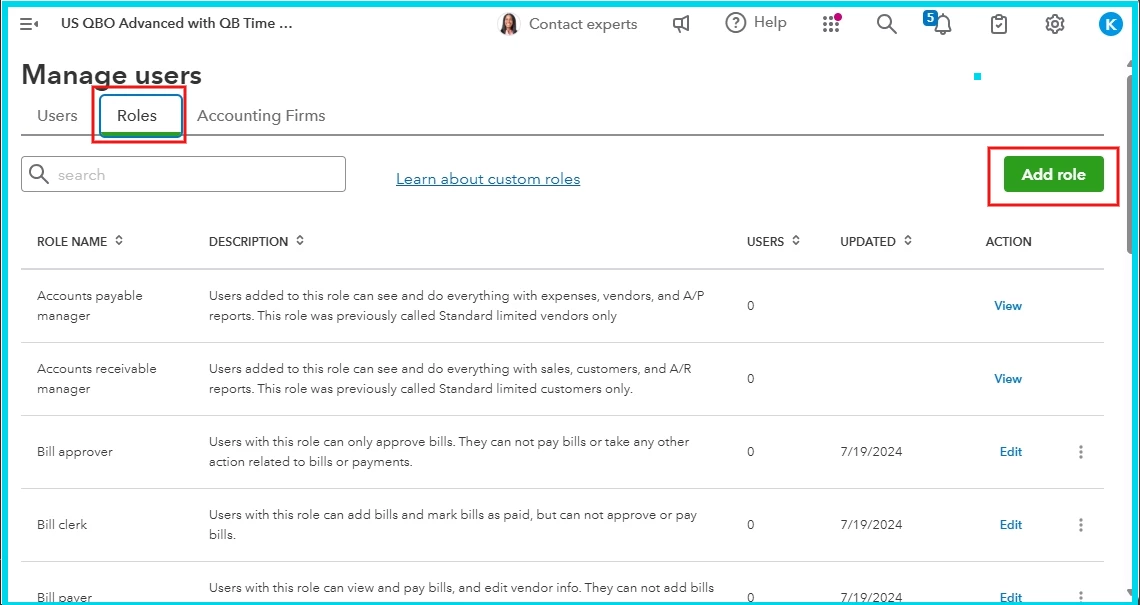Click into the roles search field

pyautogui.click(x=183, y=175)
